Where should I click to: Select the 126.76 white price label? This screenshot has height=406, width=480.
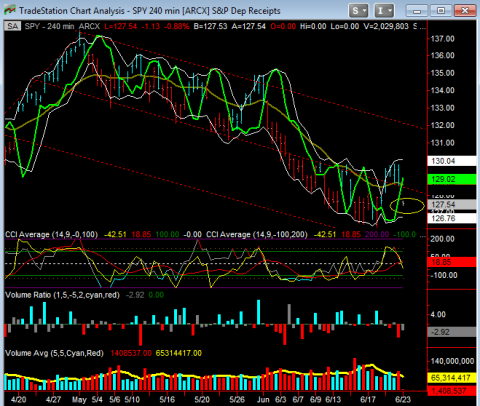(452, 218)
